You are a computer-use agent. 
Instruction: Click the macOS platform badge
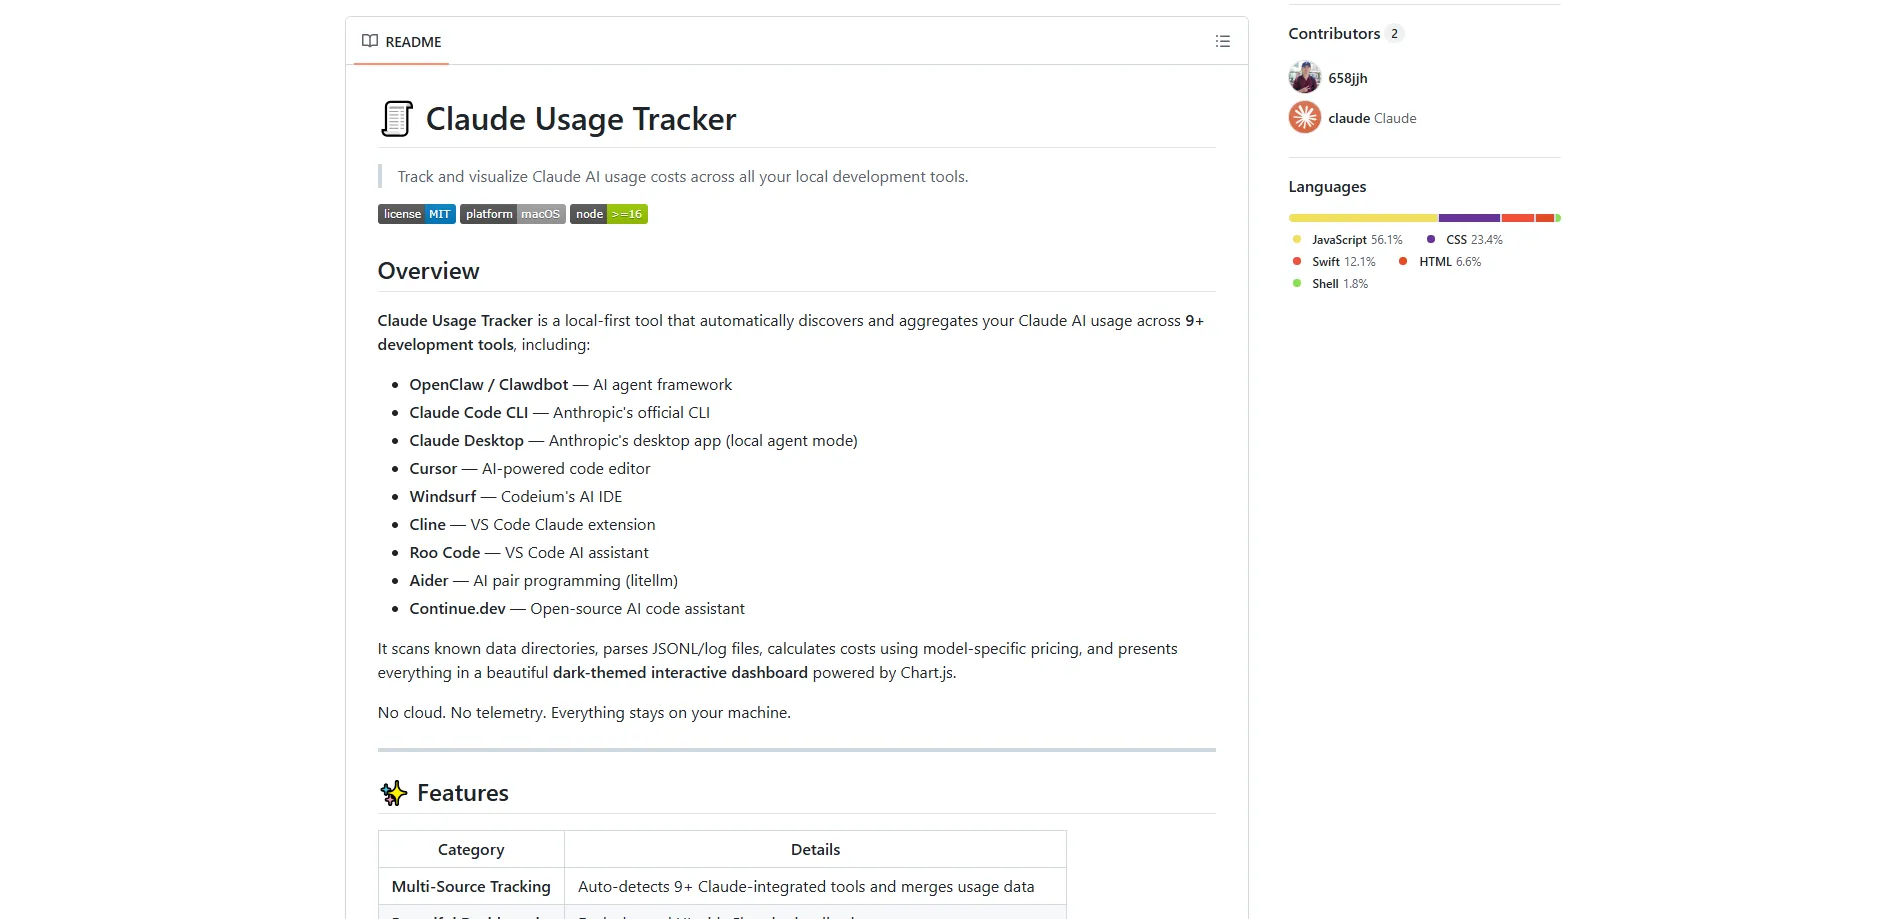[x=512, y=213]
